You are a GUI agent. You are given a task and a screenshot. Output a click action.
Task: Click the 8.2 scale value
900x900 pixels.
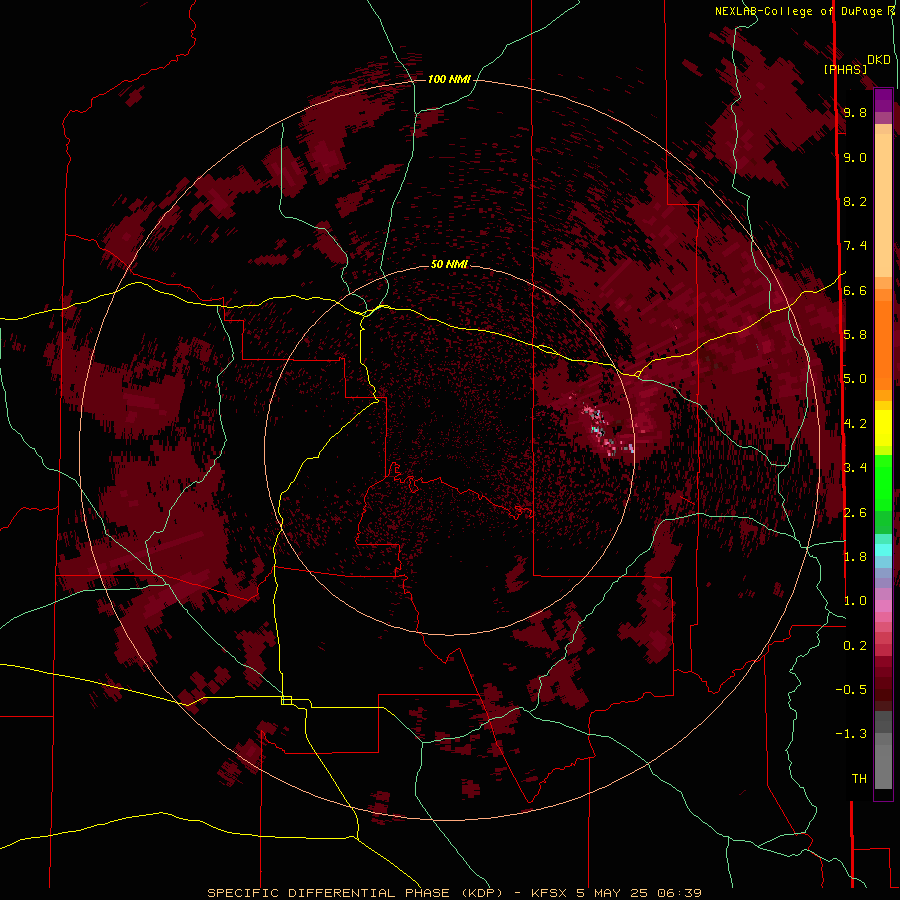pyautogui.click(x=855, y=201)
